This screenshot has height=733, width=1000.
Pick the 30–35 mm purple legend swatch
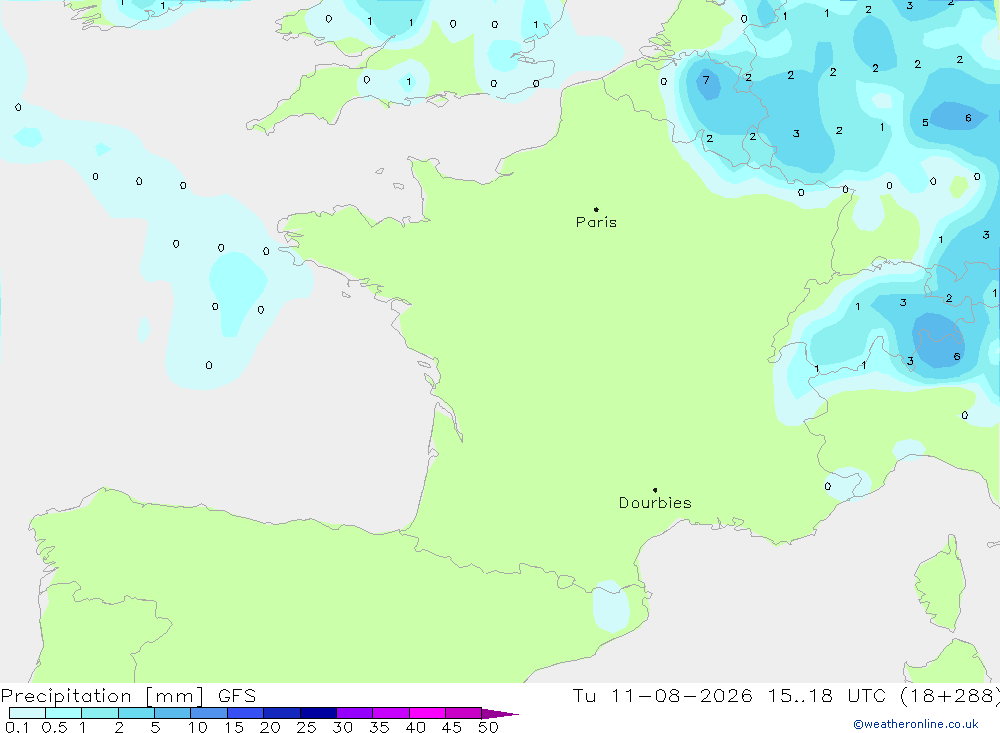pos(355,713)
